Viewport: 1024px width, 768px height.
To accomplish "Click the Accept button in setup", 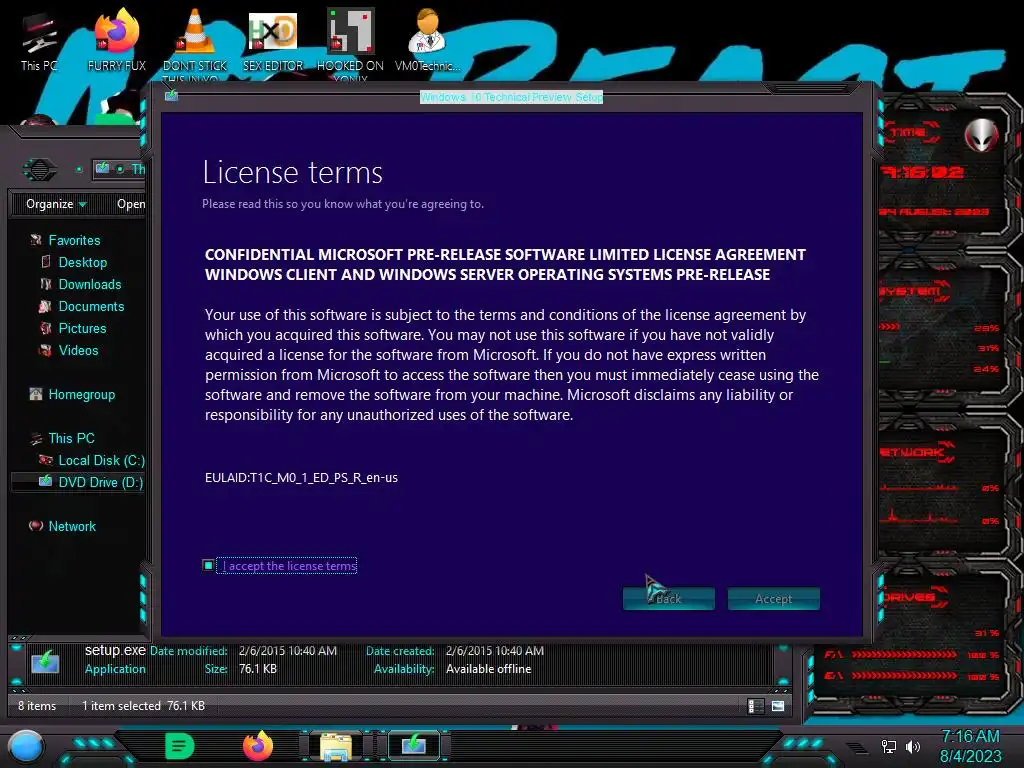I will [774, 599].
